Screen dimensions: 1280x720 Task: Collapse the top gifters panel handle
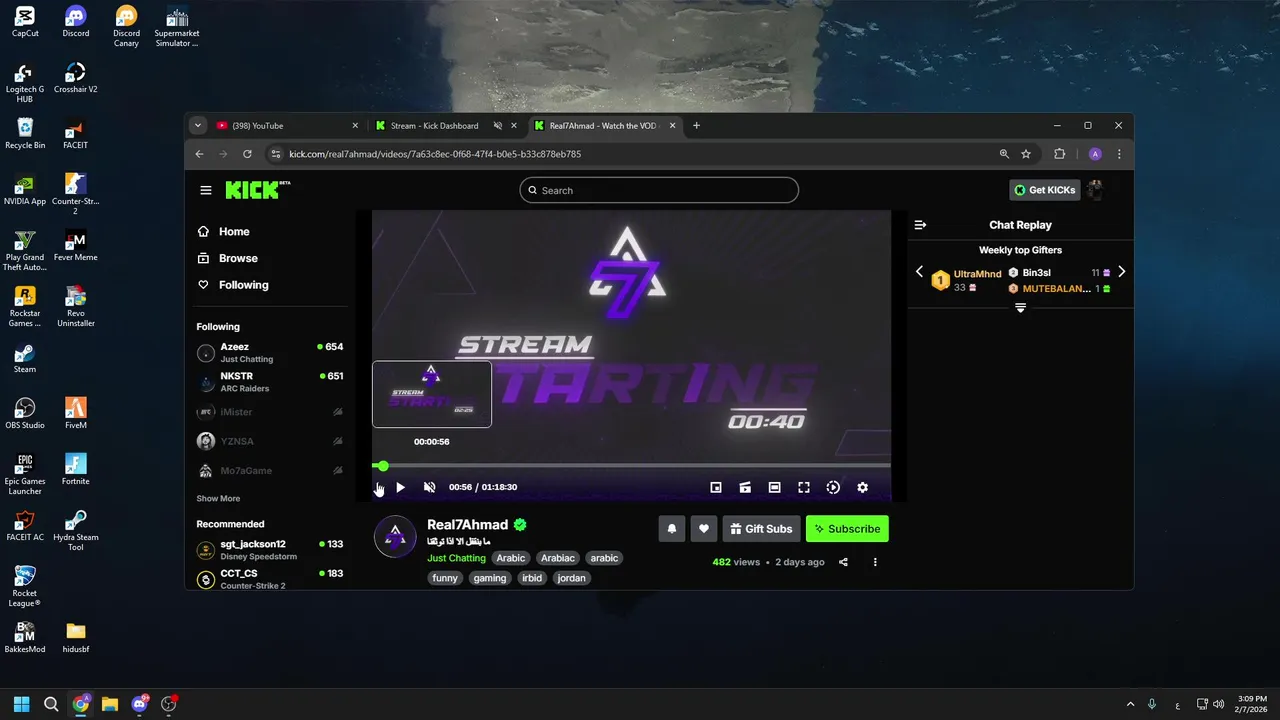[x=1020, y=309]
